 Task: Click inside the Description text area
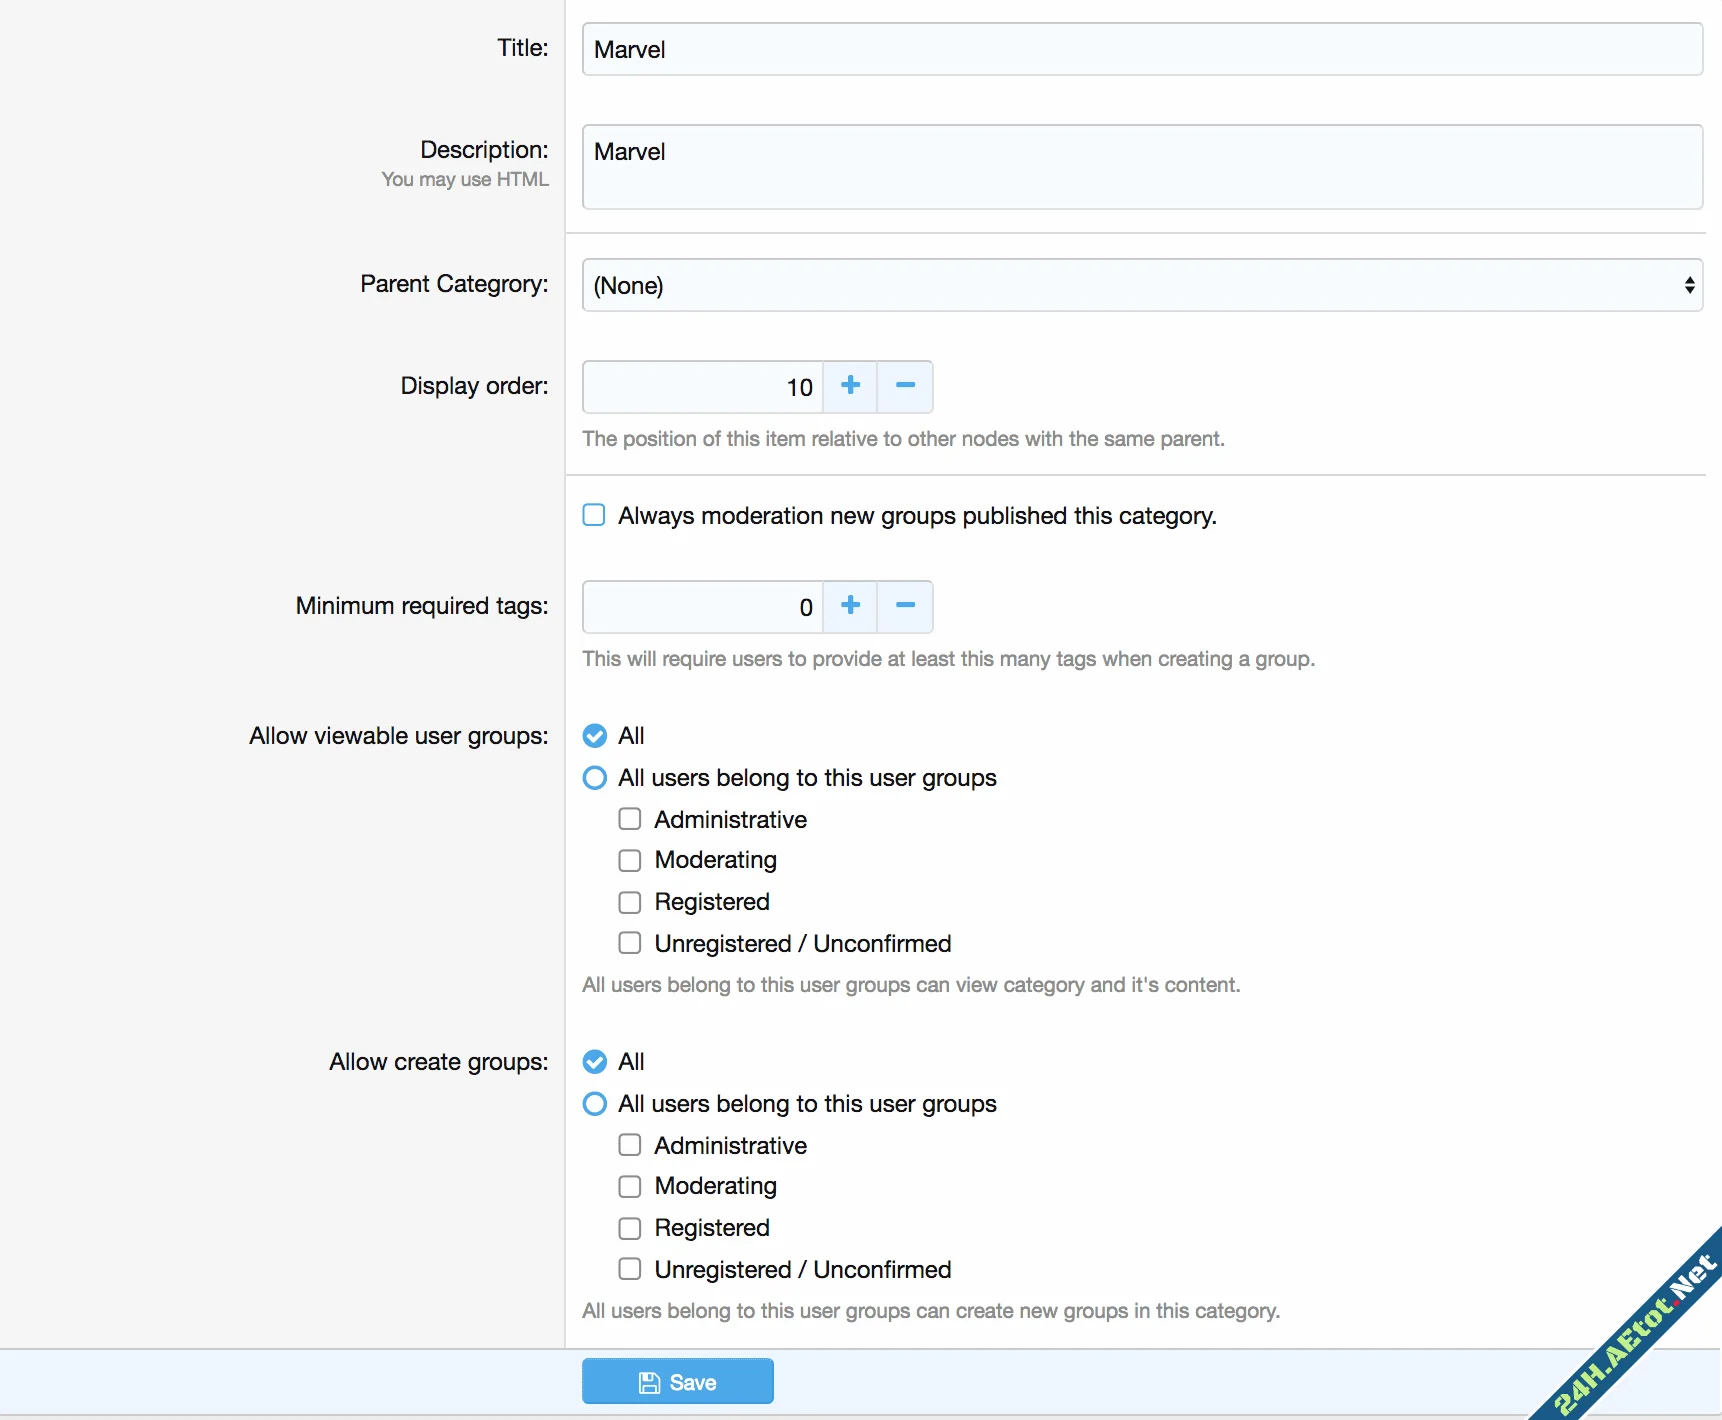pyautogui.click(x=1140, y=165)
